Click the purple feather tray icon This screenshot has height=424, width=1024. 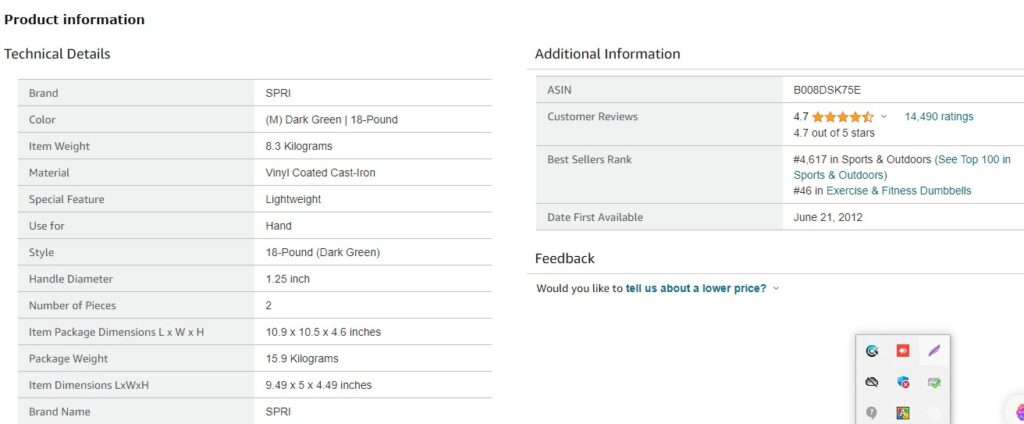click(934, 351)
